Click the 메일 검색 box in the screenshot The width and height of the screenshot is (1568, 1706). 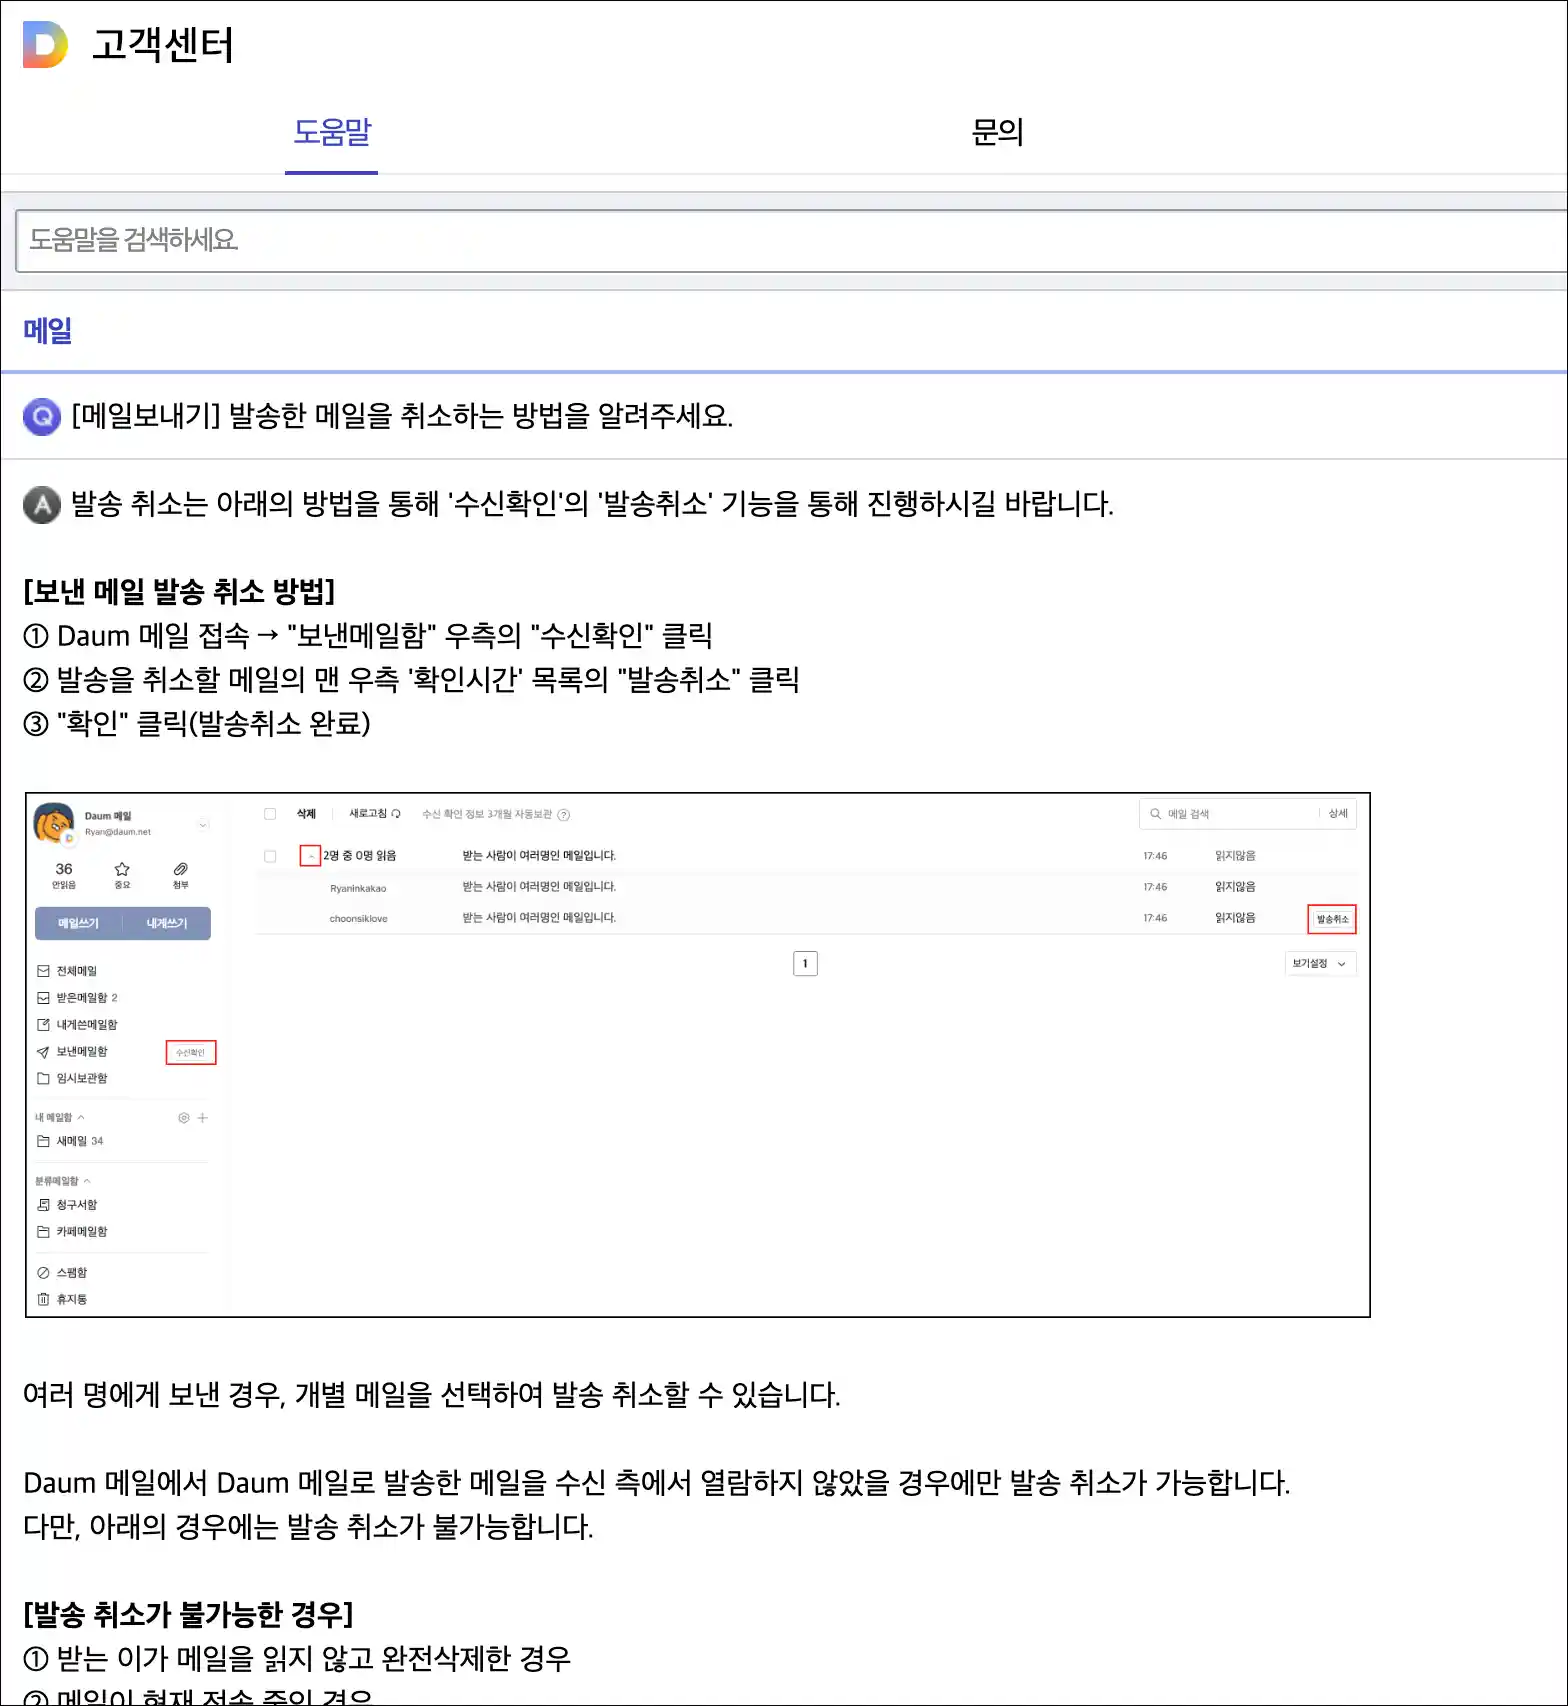click(1230, 814)
